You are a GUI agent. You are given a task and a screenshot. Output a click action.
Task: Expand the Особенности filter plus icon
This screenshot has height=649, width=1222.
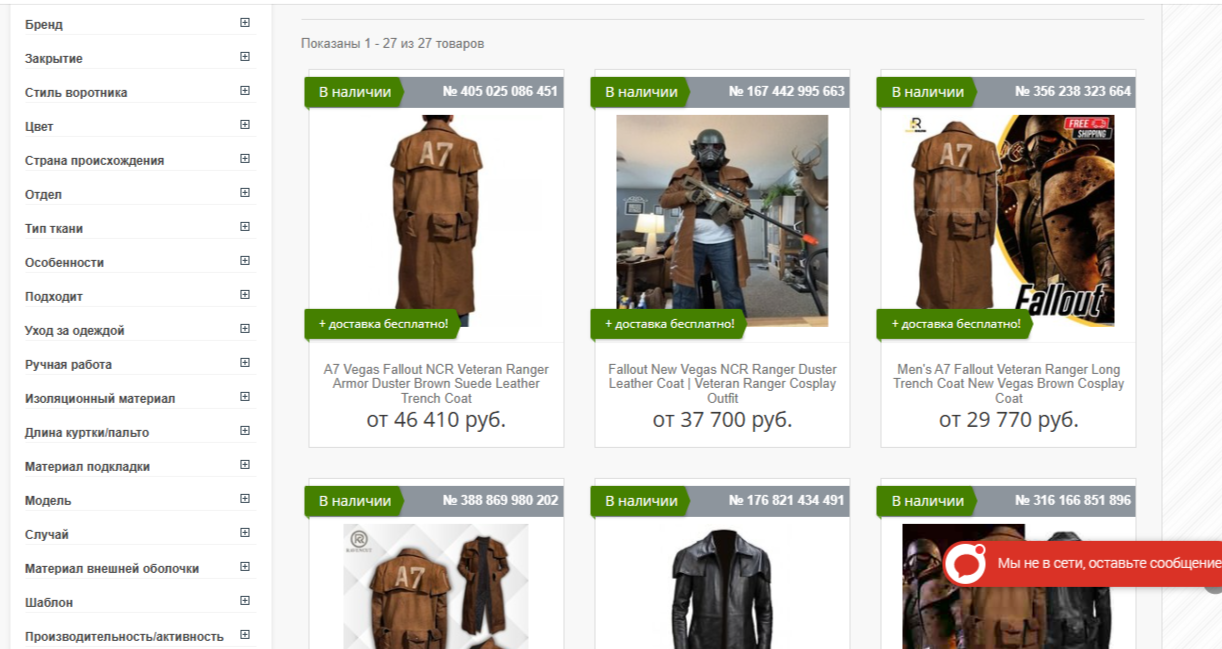(245, 260)
